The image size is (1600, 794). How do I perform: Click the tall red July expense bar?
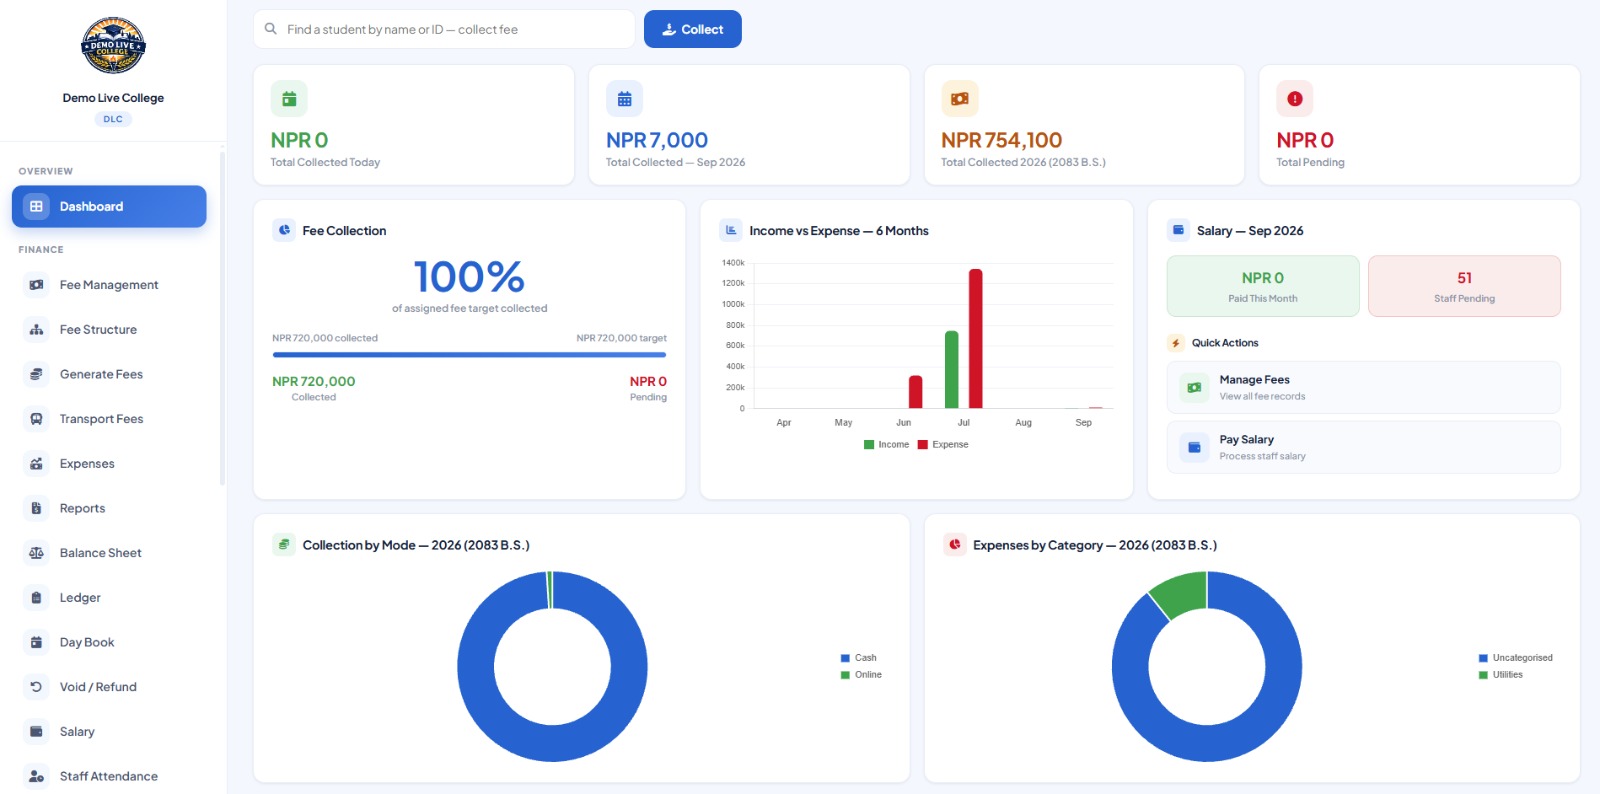pos(975,338)
